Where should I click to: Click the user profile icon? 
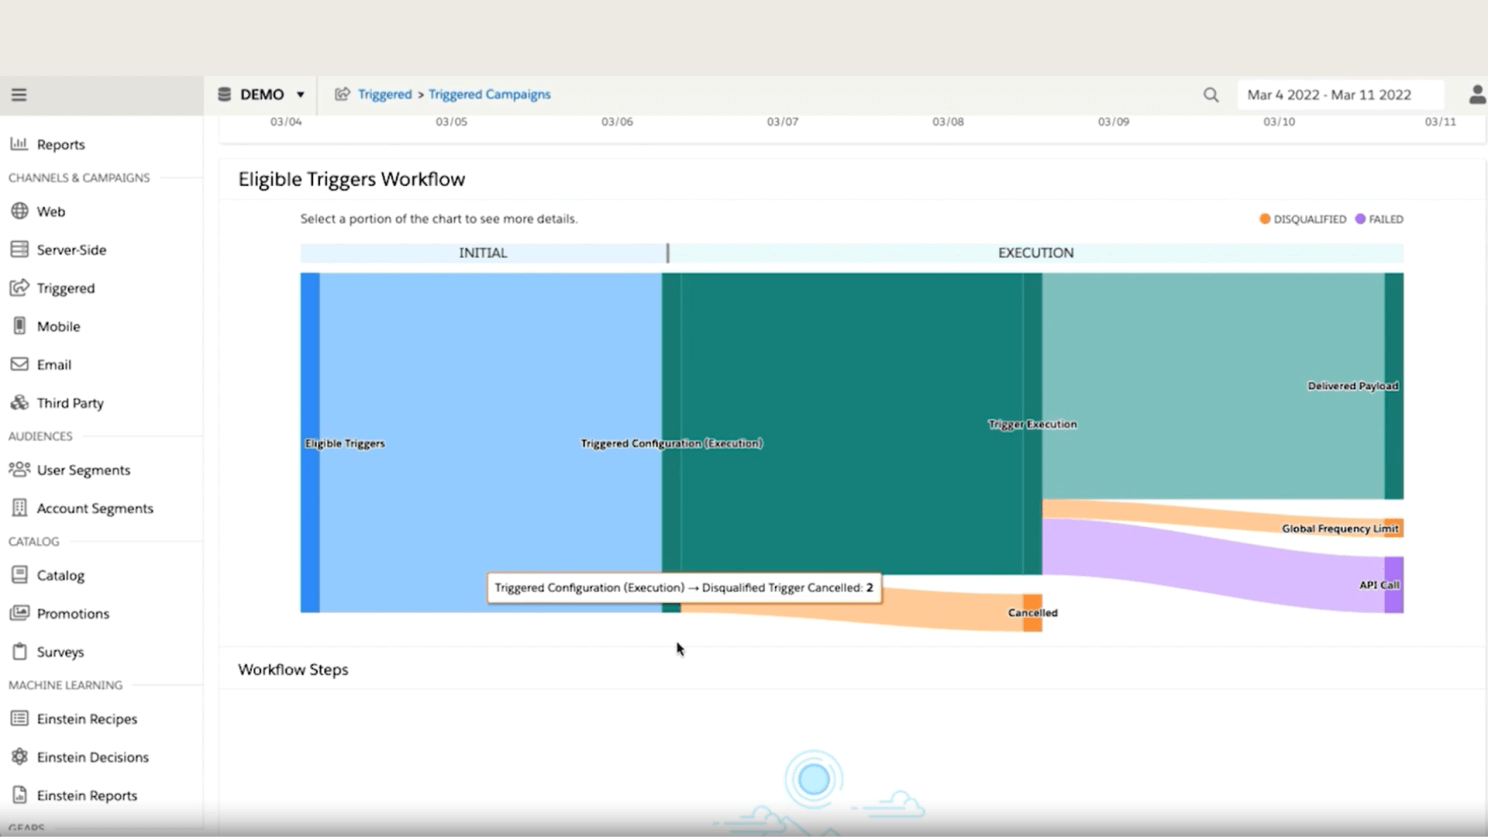coord(1476,95)
